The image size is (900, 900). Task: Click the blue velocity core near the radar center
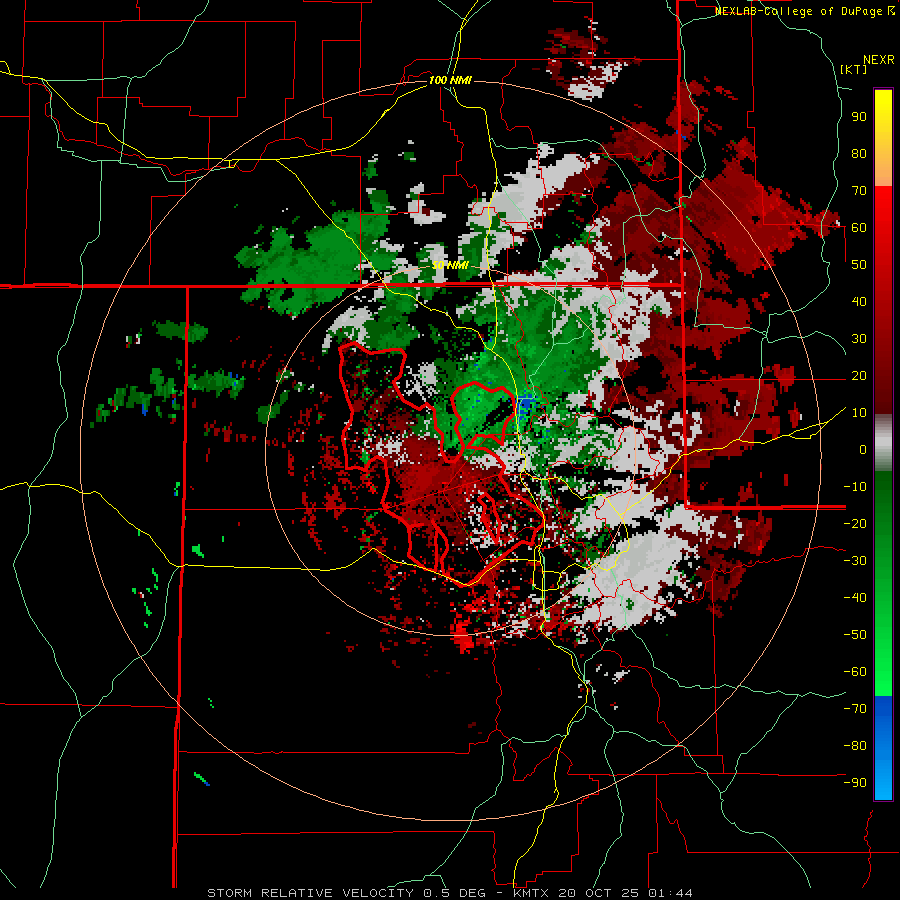(x=525, y=407)
